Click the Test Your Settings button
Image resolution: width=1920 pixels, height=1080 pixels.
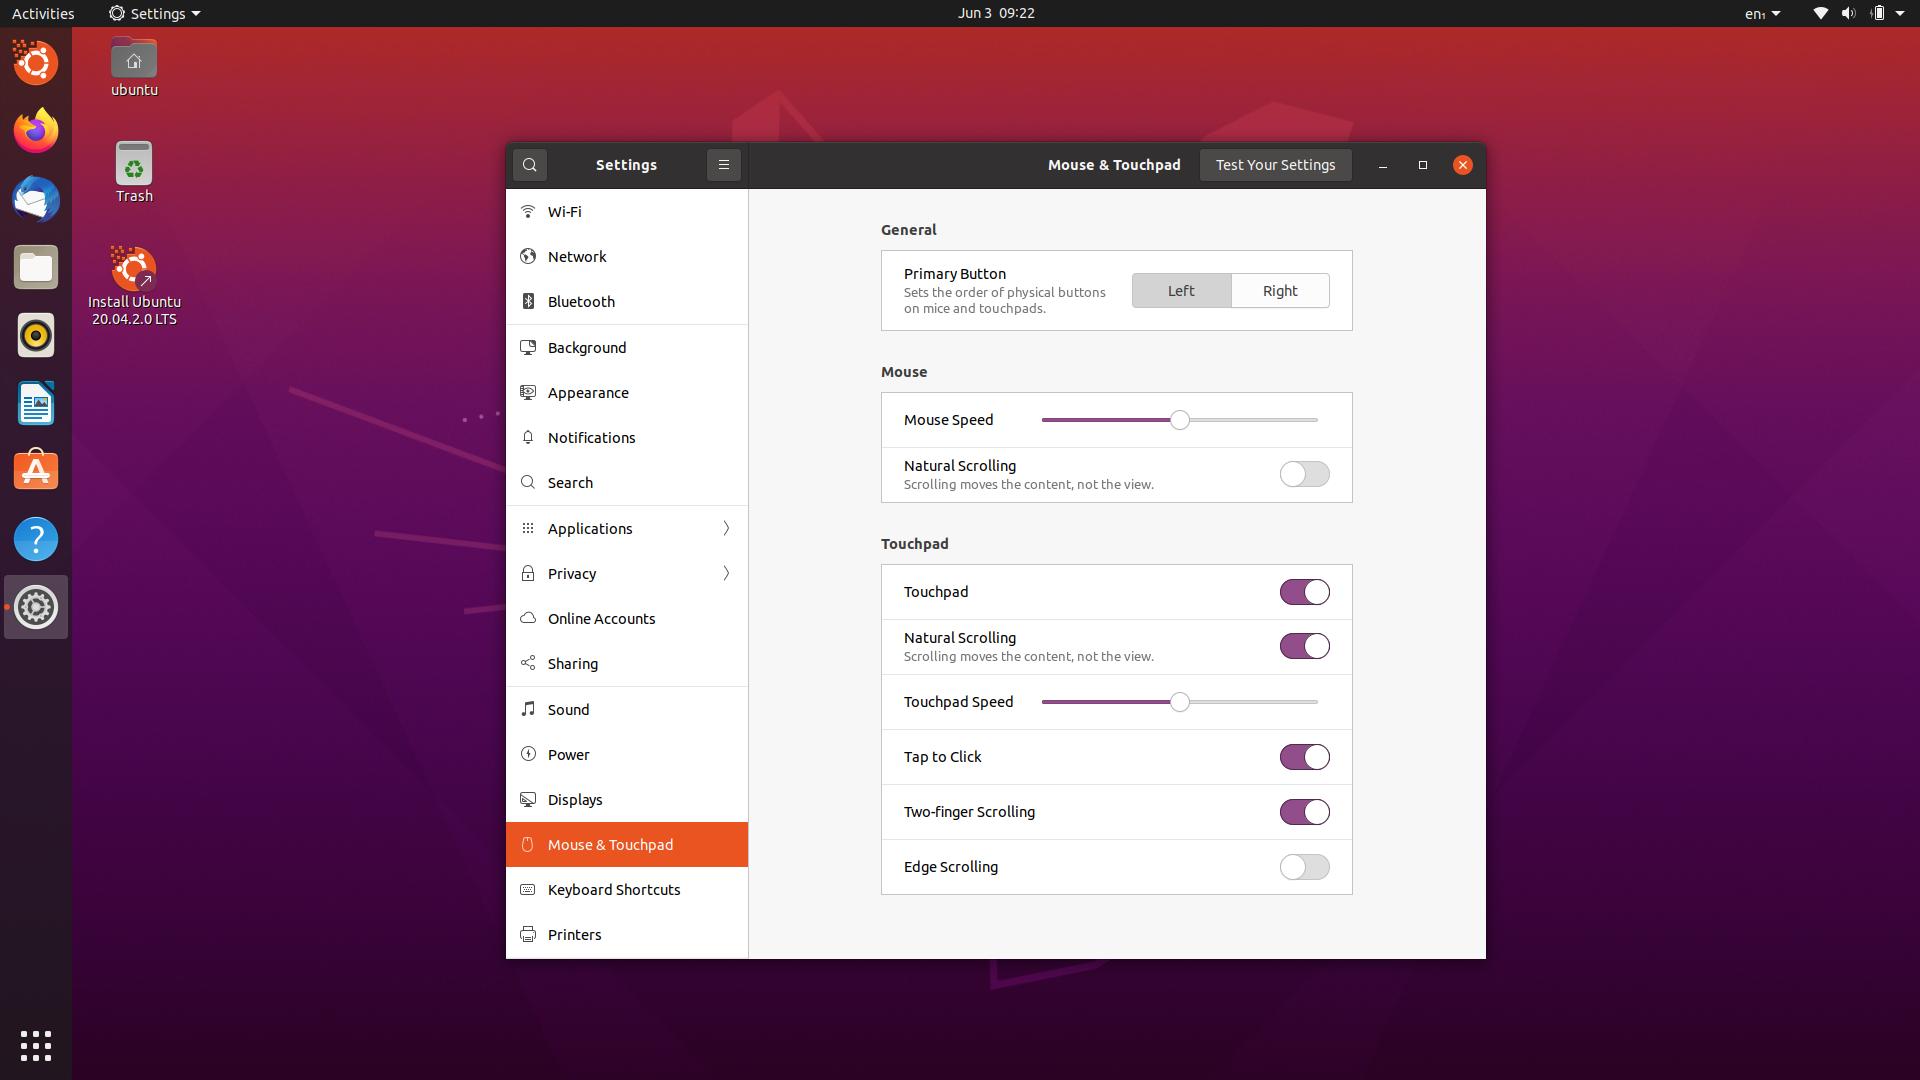[1275, 165]
